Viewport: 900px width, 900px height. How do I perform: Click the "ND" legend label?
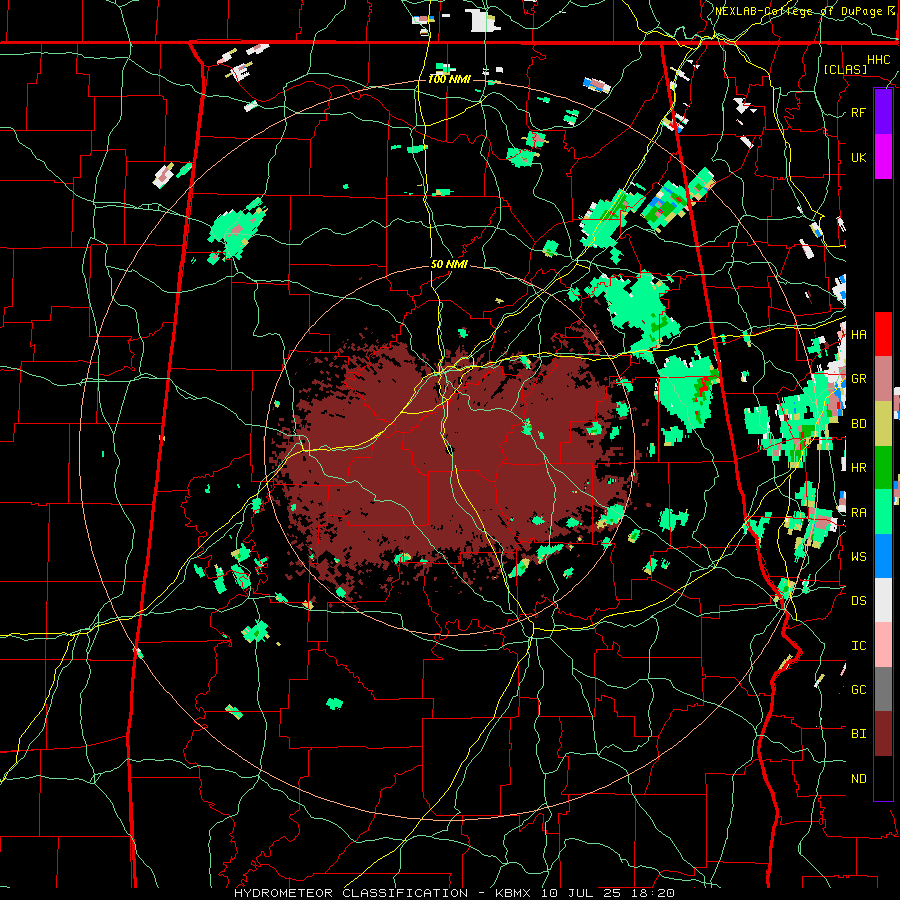point(858,779)
